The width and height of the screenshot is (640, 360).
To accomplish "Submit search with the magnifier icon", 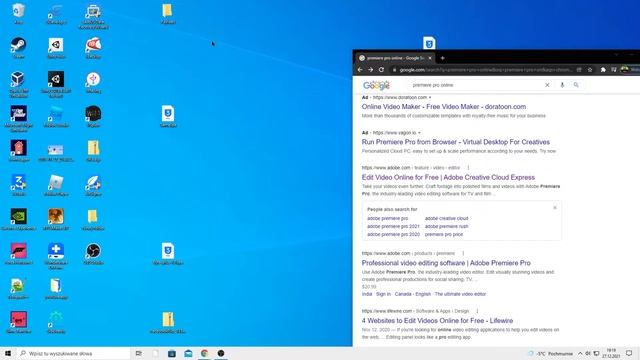I will pos(576,85).
